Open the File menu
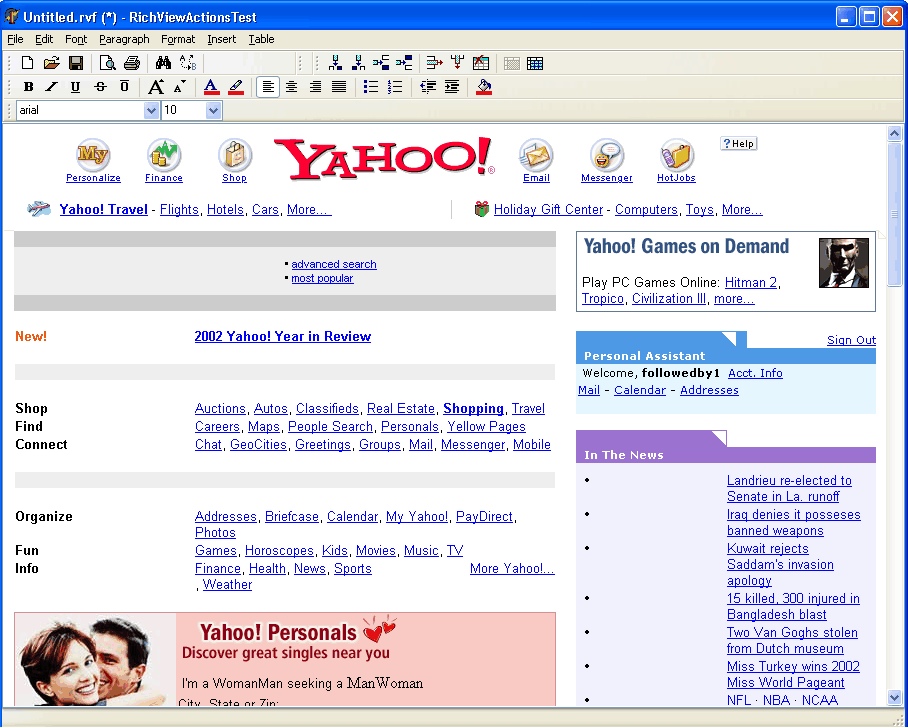 pos(15,39)
